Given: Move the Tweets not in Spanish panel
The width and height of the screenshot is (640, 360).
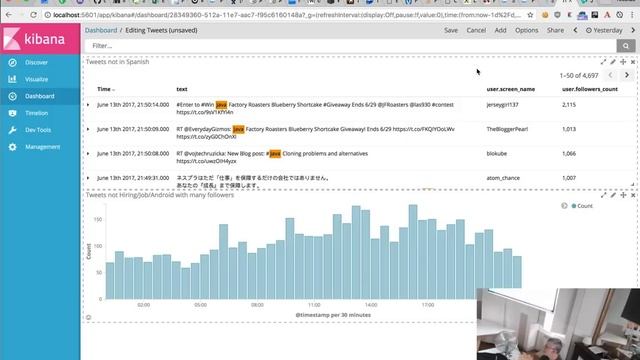Looking at the screenshot, I should (x=623, y=62).
